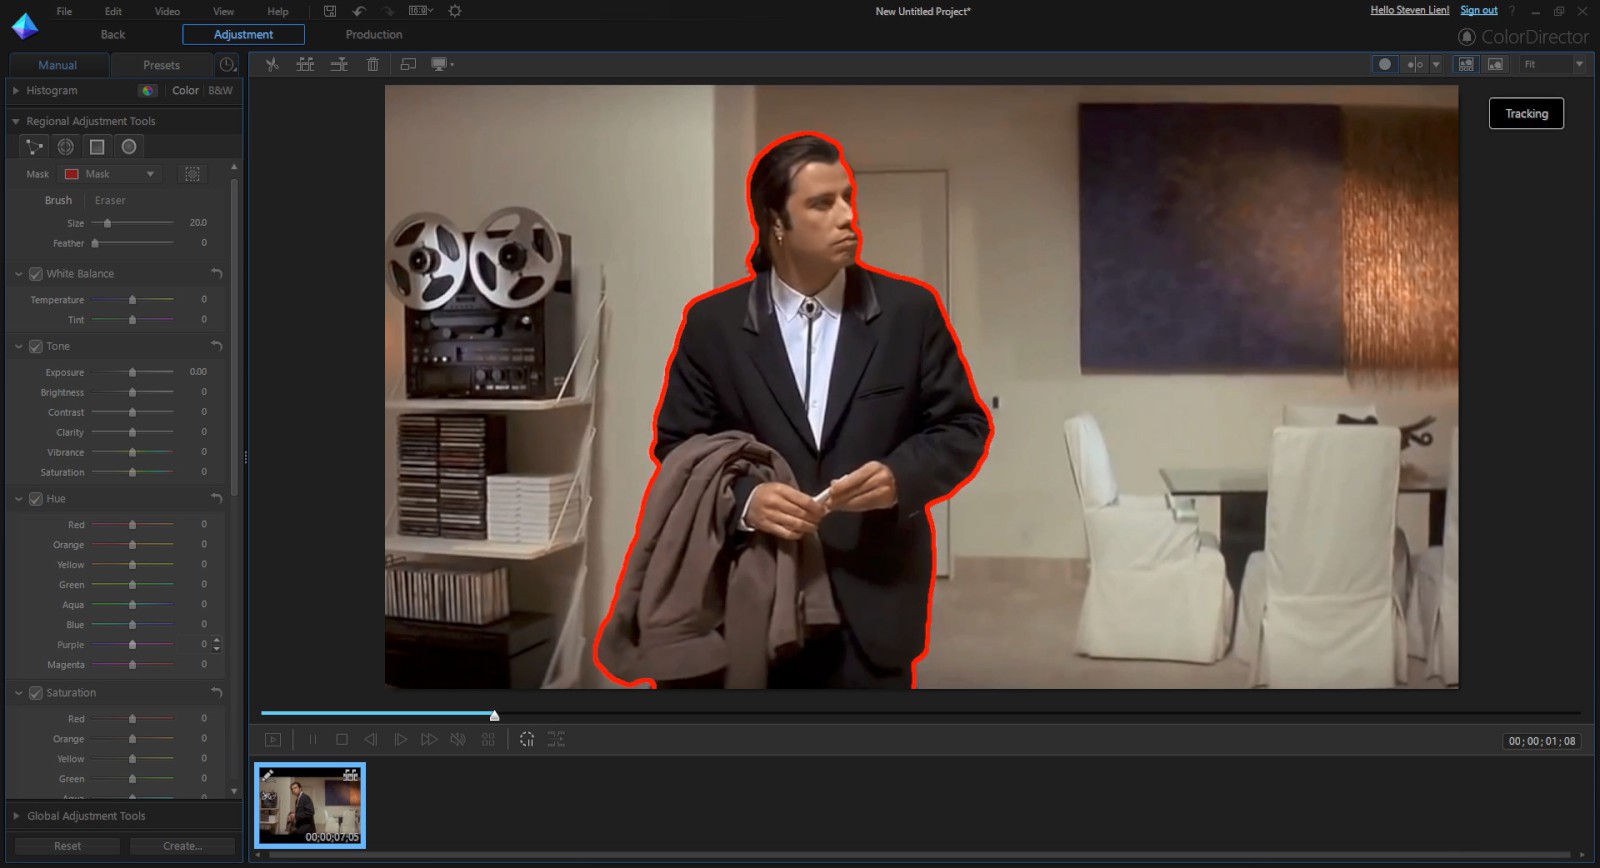The image size is (1600, 868).
Task: Click the dashed-circle pause tracking icon
Action: 527,740
